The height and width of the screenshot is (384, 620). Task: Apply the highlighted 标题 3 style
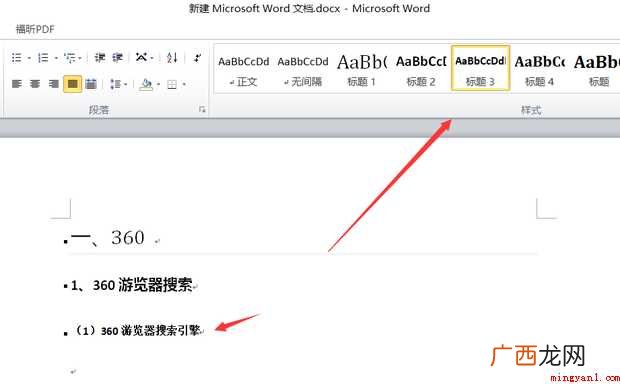(x=480, y=68)
